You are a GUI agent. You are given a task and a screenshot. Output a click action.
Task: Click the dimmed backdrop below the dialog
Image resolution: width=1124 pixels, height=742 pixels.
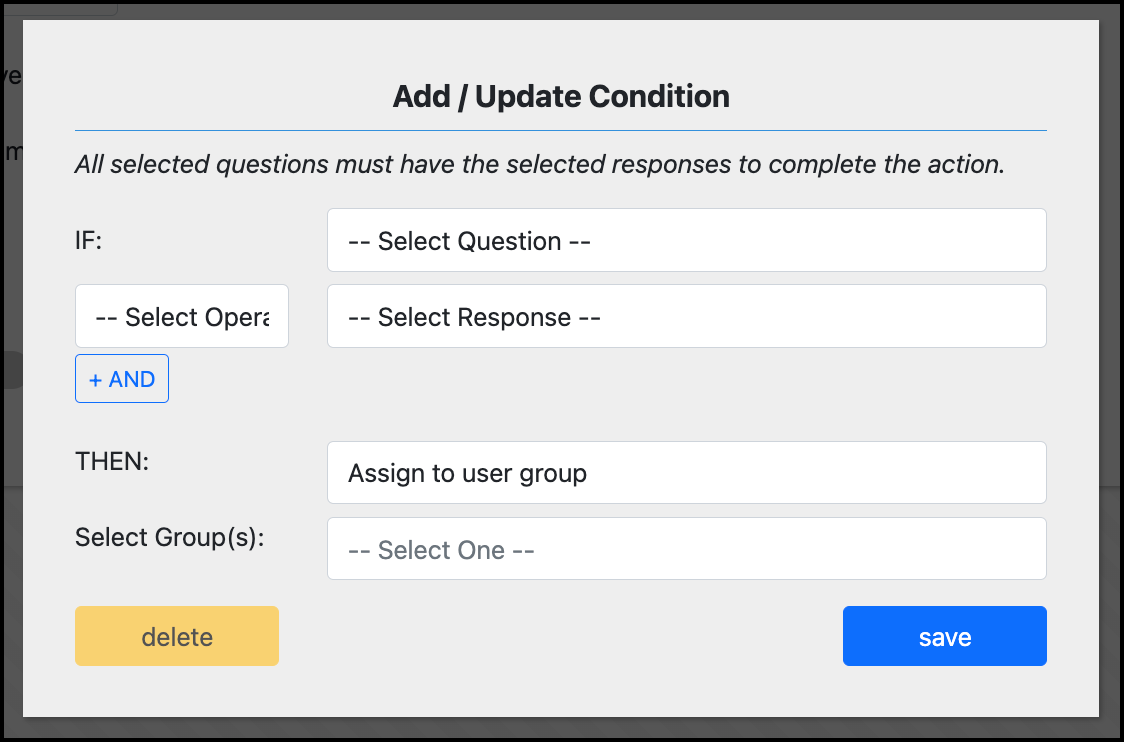tap(560, 729)
